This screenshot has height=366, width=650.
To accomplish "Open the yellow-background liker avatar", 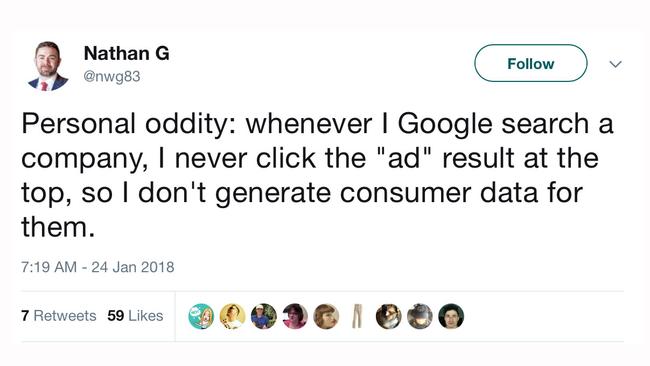I will [232, 316].
